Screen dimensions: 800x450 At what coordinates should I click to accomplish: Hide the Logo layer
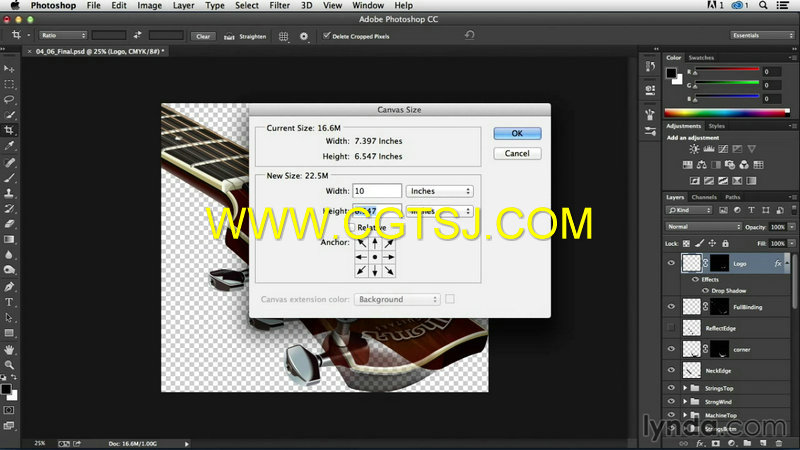click(671, 263)
